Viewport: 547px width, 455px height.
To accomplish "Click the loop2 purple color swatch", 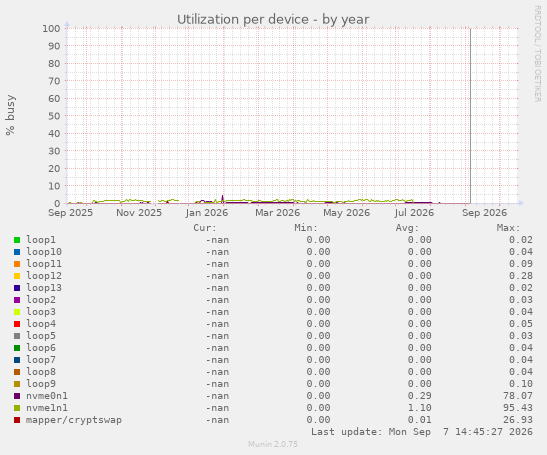I will coord(17,300).
